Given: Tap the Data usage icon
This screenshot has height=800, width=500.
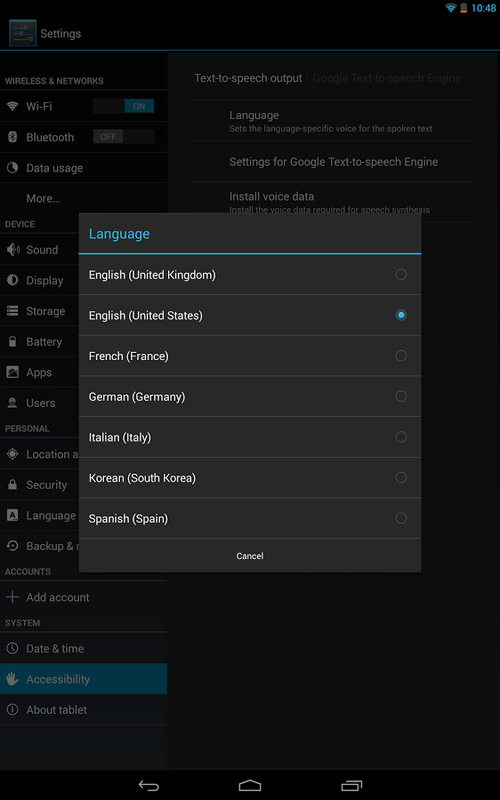Looking at the screenshot, I should click(12, 168).
